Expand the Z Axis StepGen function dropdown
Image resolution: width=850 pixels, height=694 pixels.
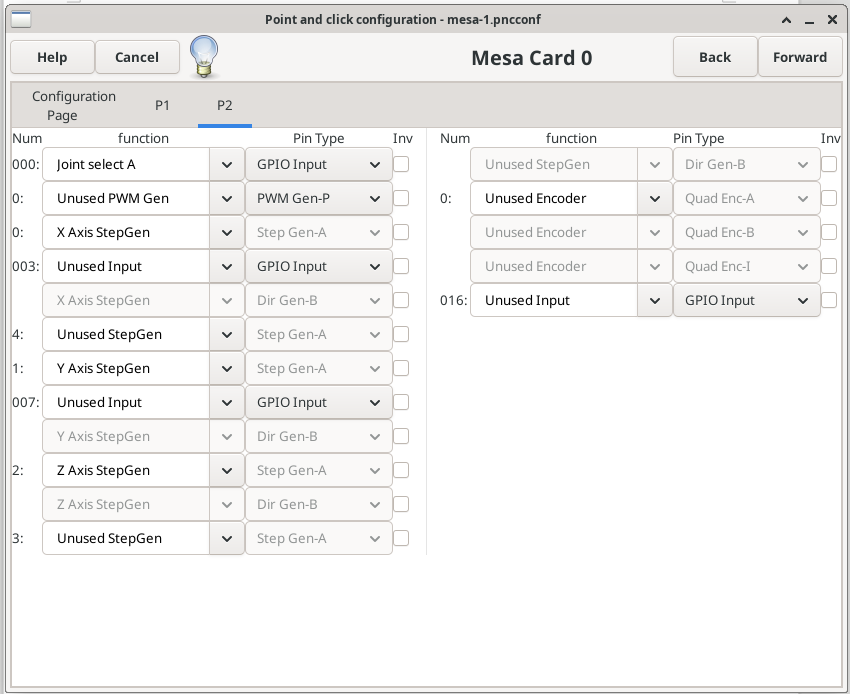[226, 470]
